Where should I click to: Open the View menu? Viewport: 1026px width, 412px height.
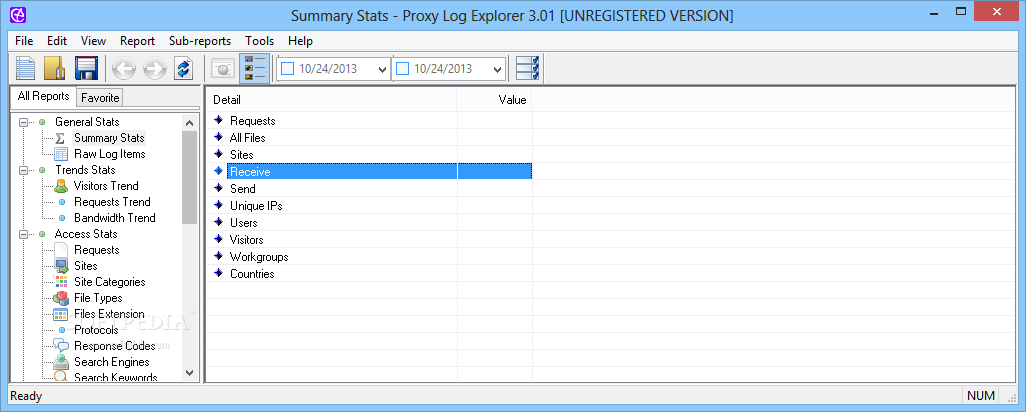point(94,41)
